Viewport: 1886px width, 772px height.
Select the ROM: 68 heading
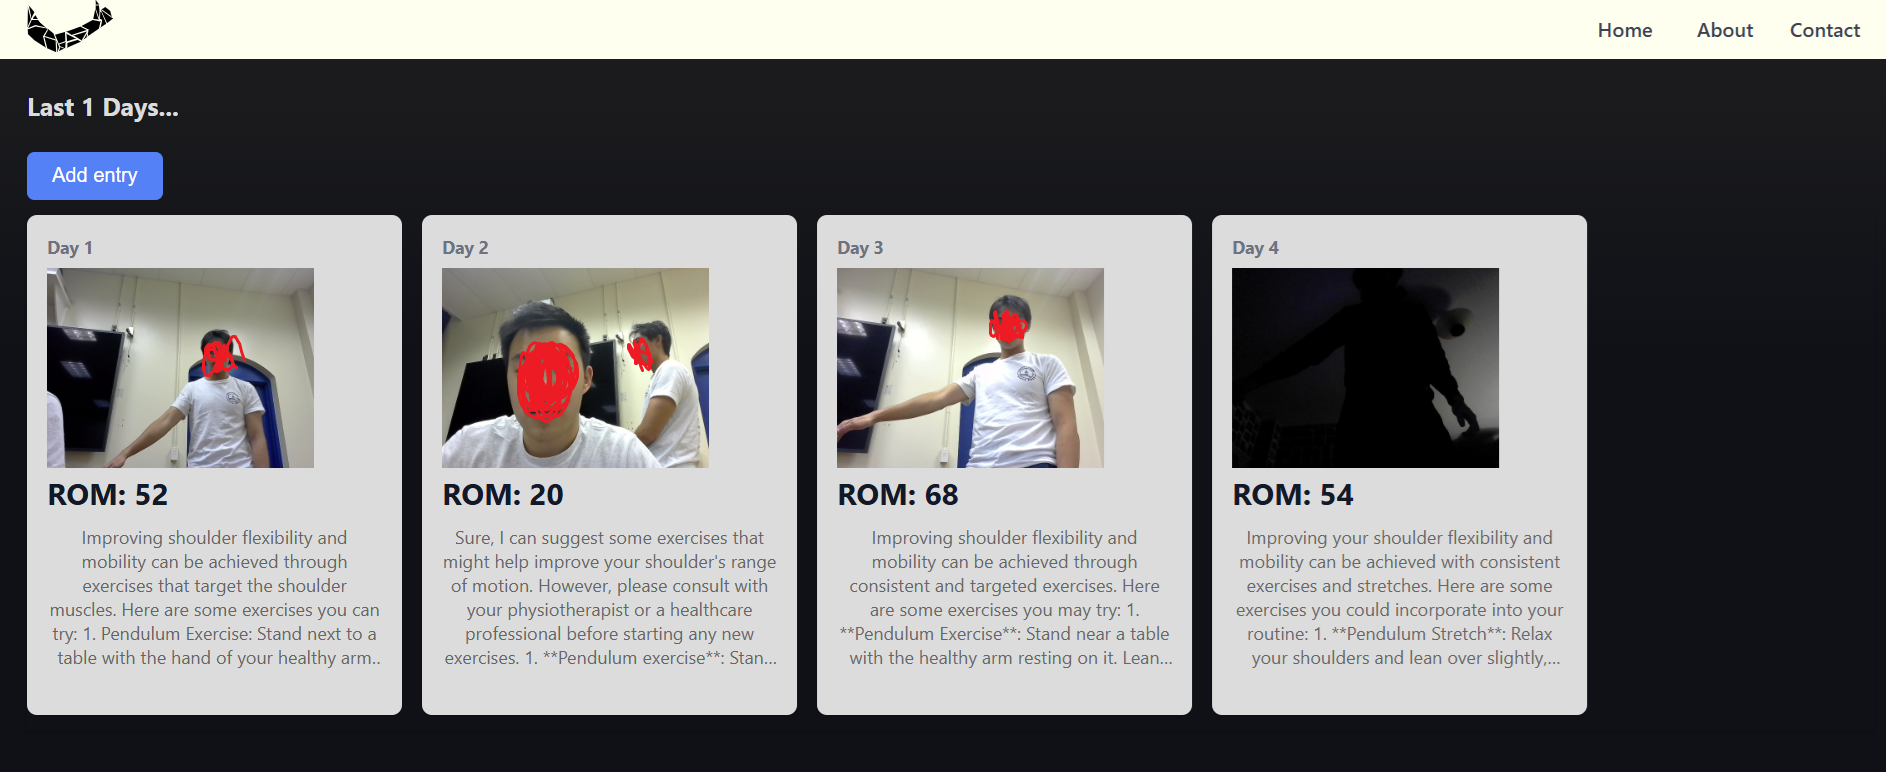[x=898, y=495]
